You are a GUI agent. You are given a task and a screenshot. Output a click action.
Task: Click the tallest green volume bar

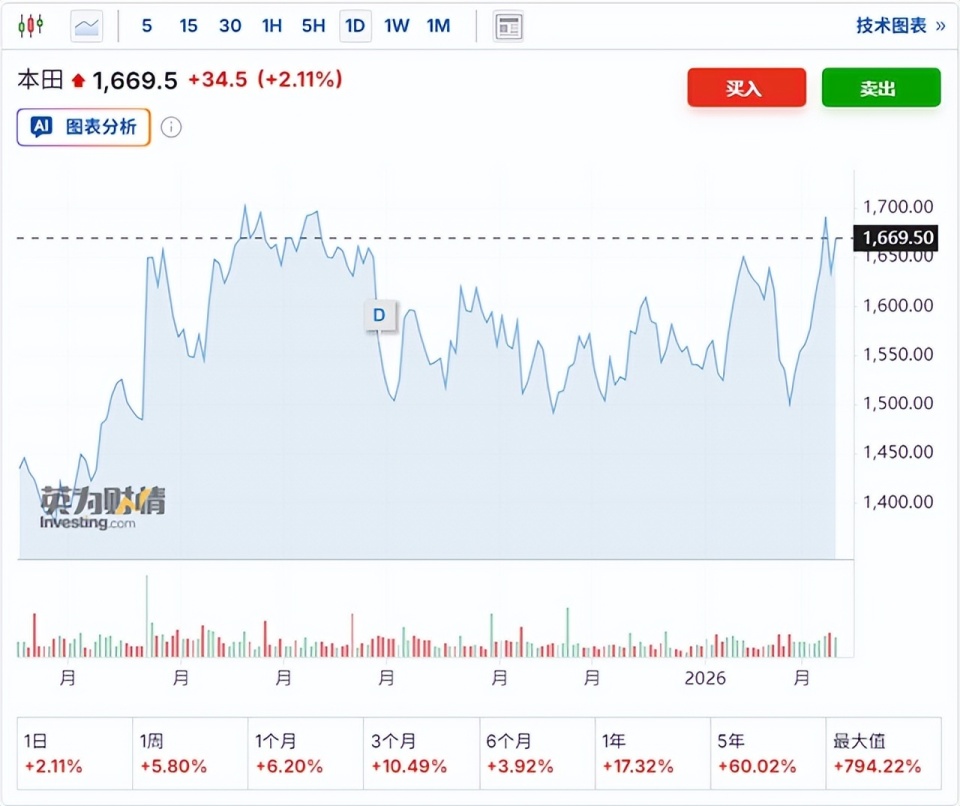pyautogui.click(x=146, y=616)
